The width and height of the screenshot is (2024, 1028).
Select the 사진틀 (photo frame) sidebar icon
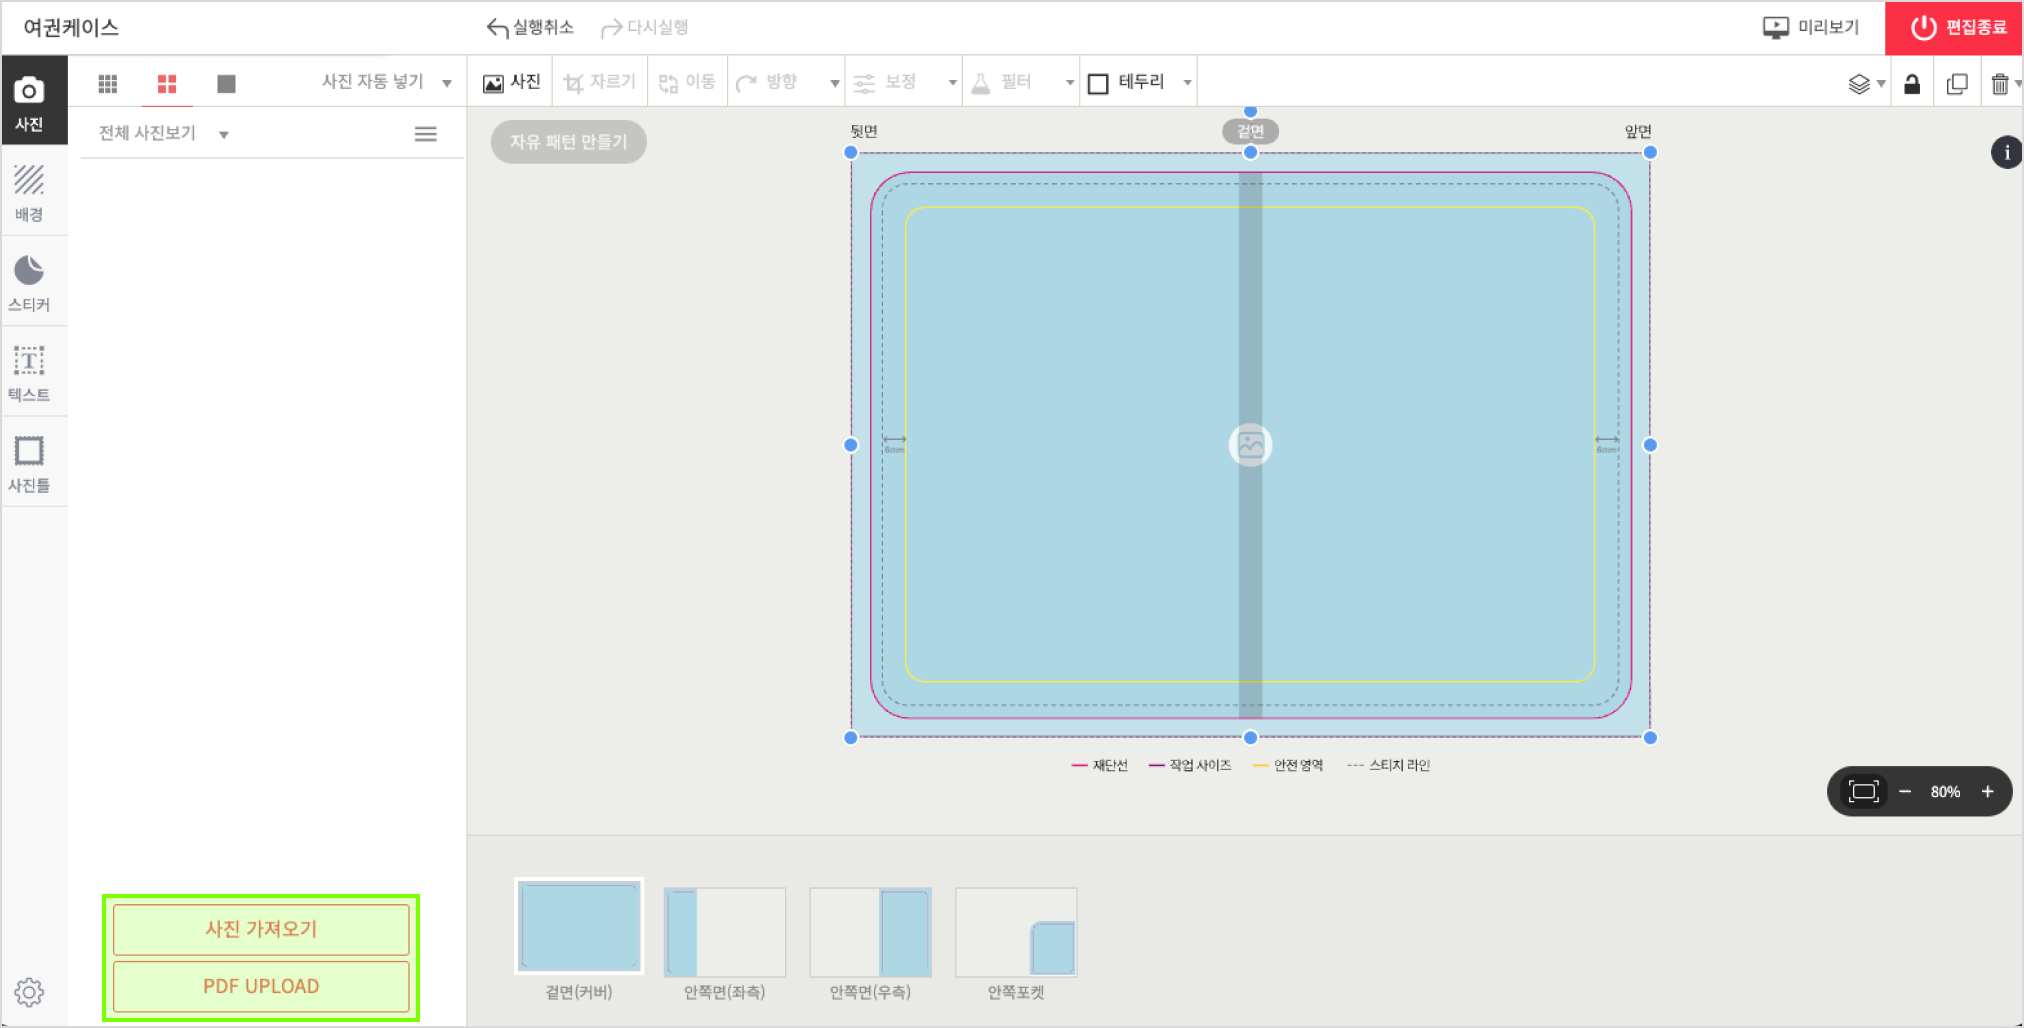click(x=31, y=461)
